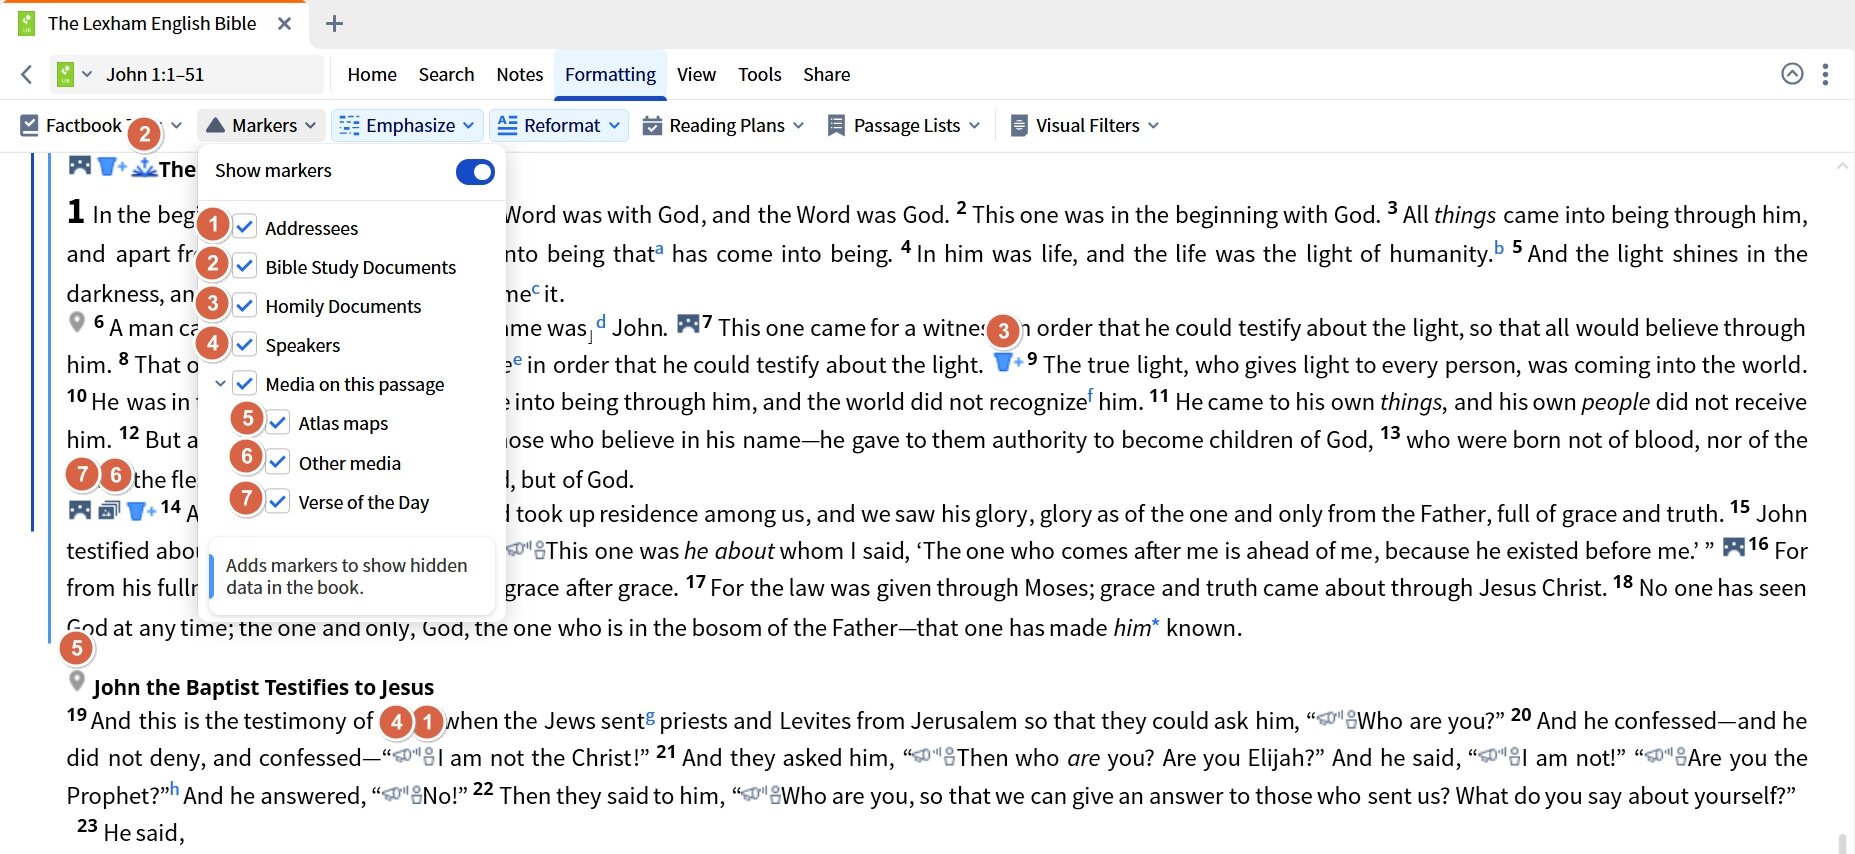Open the Reading Plans dropdown
The width and height of the screenshot is (1855, 854).
(723, 125)
